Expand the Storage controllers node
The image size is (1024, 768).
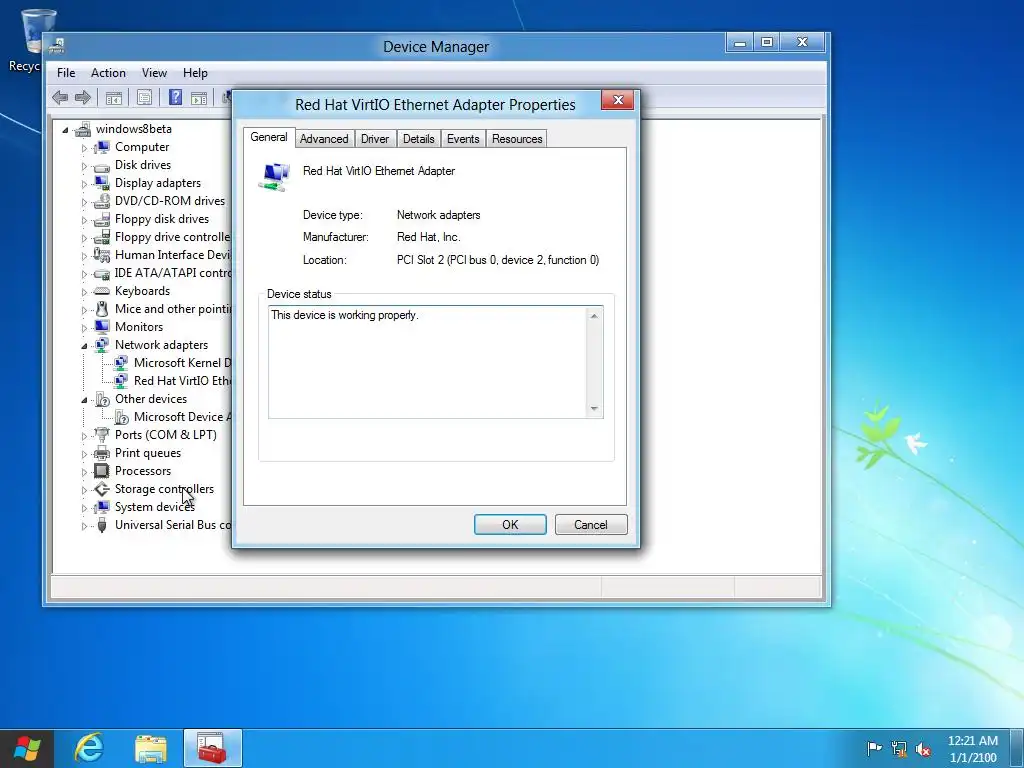(84, 490)
